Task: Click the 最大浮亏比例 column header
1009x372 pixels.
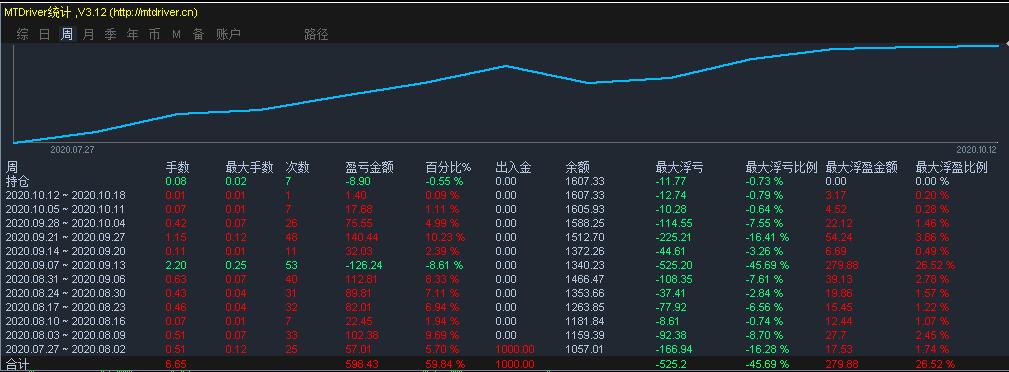Action: [x=781, y=168]
